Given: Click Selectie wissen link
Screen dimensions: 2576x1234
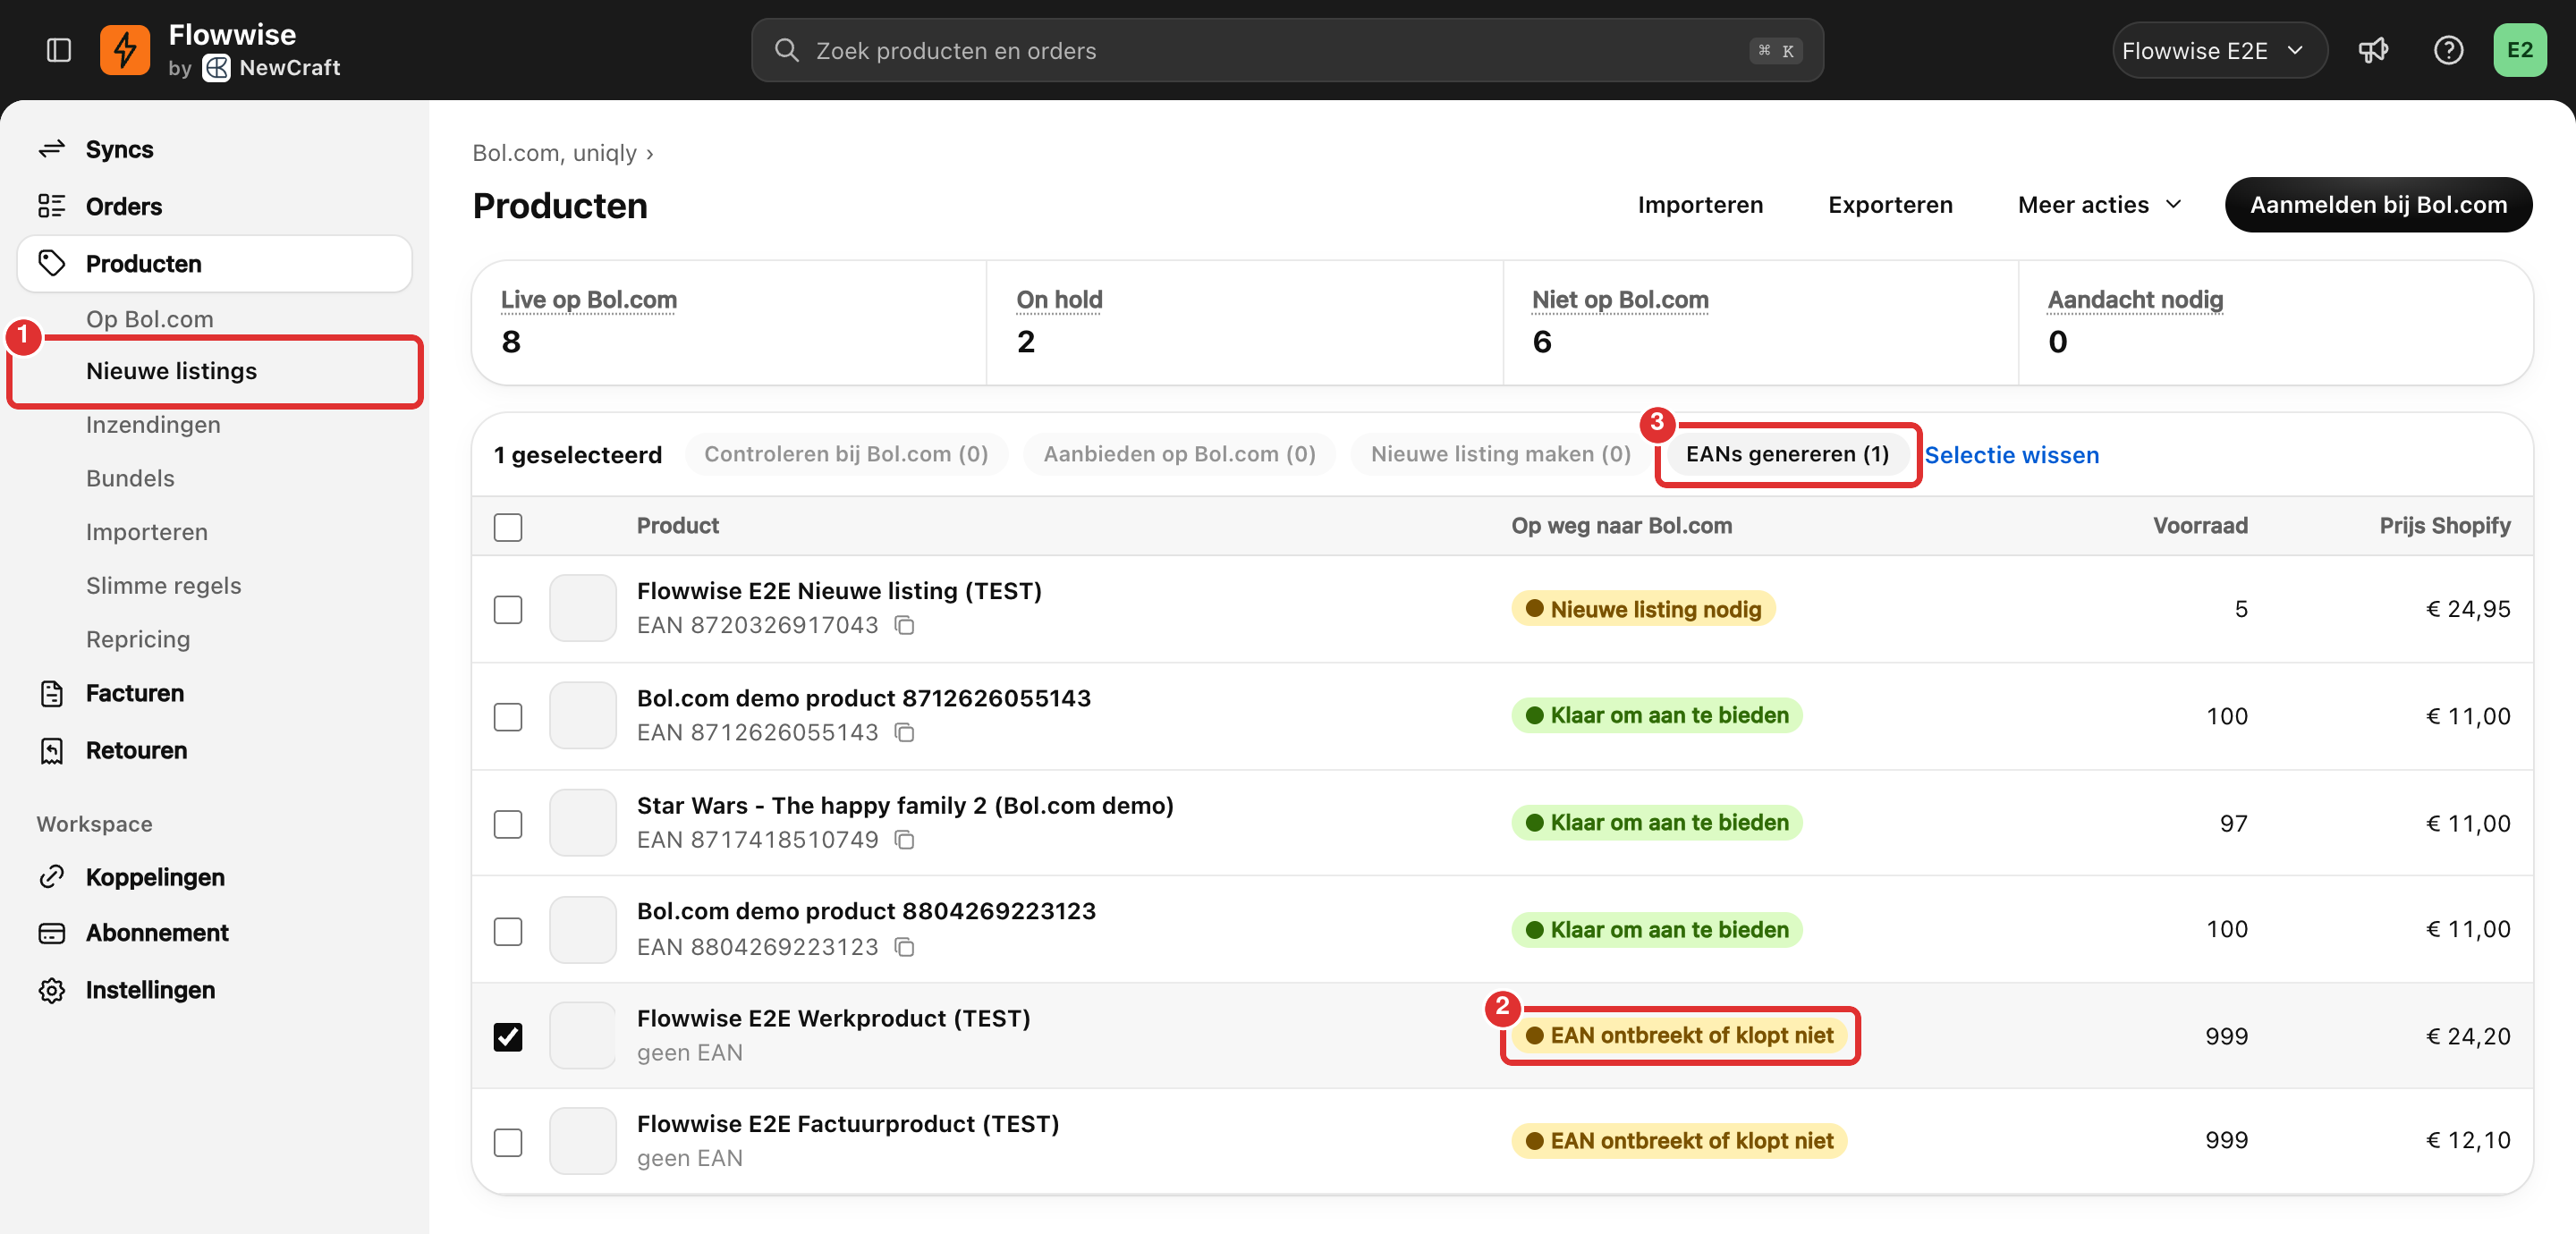Looking at the screenshot, I should pyautogui.click(x=2011, y=455).
